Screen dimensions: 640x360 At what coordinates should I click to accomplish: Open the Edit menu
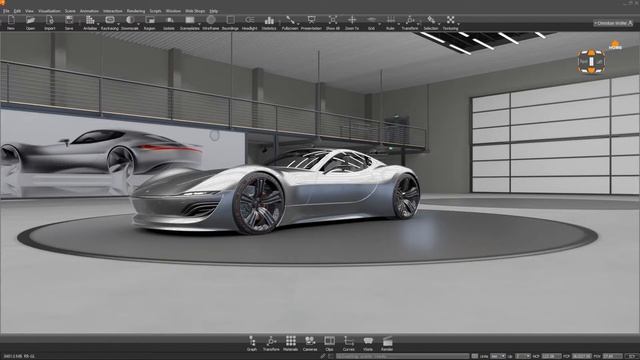pyautogui.click(x=17, y=11)
